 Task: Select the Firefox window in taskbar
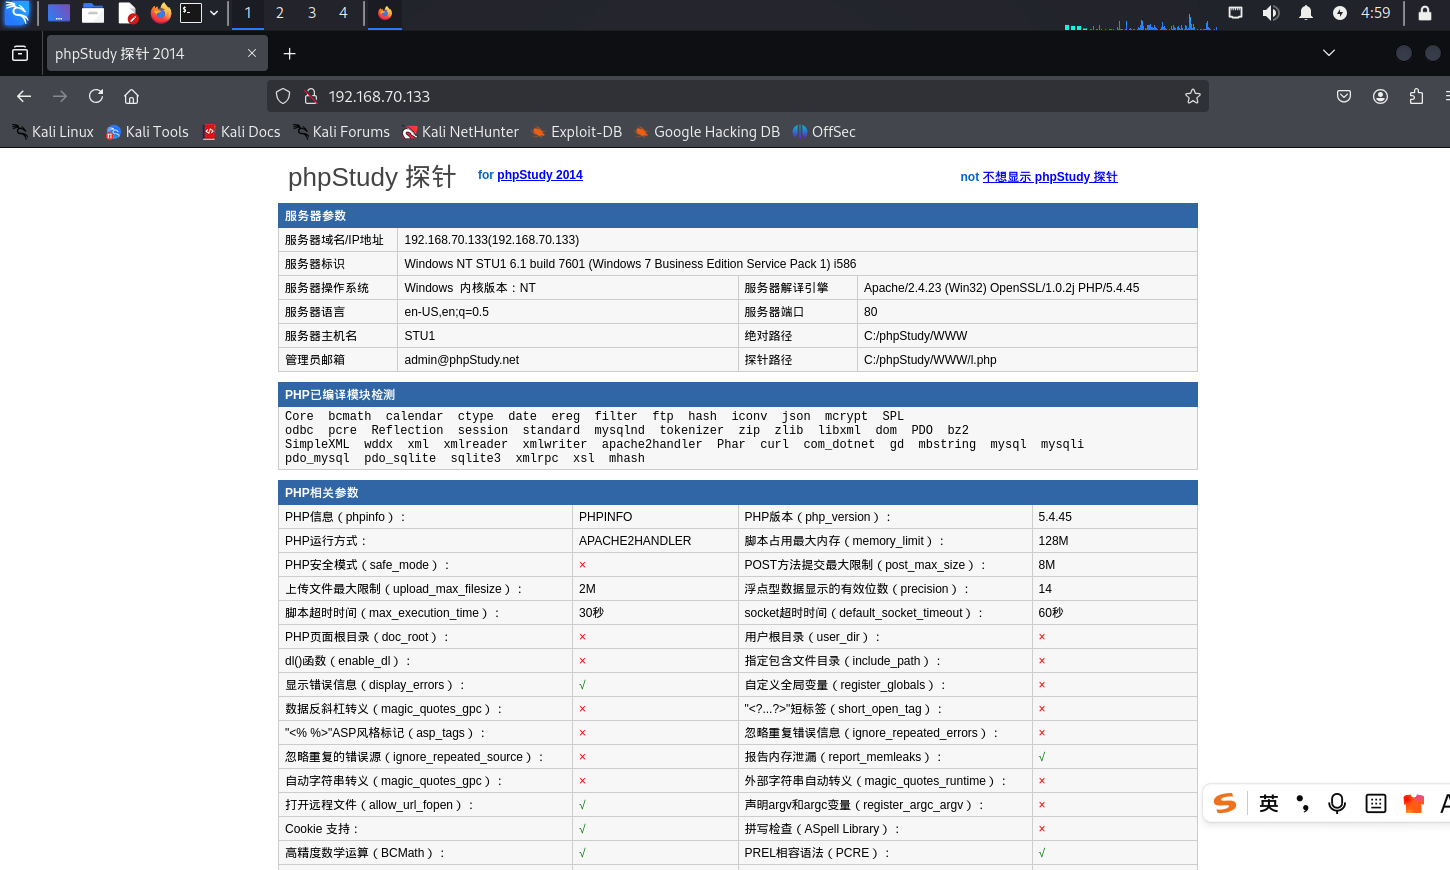tap(385, 13)
